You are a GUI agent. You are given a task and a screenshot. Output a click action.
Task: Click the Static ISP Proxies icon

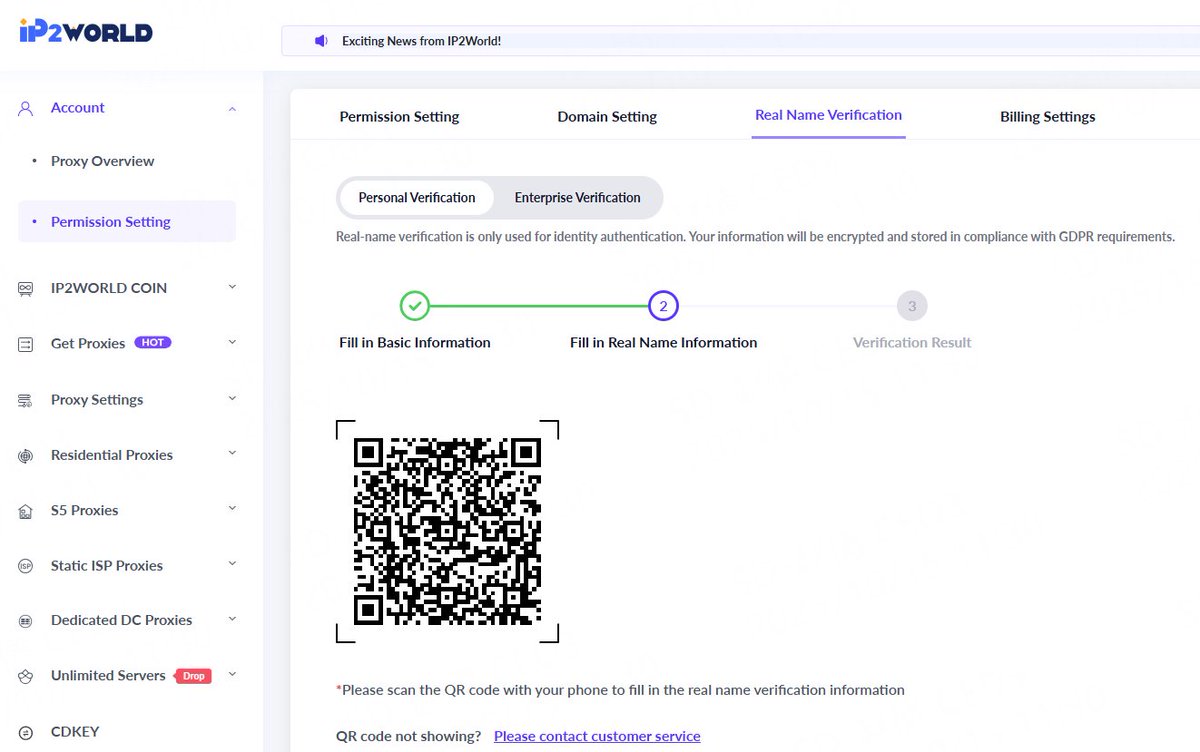26,566
